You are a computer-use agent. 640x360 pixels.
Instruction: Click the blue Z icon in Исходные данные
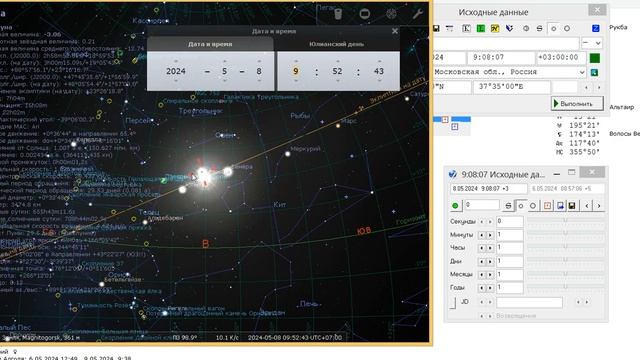pos(596,28)
